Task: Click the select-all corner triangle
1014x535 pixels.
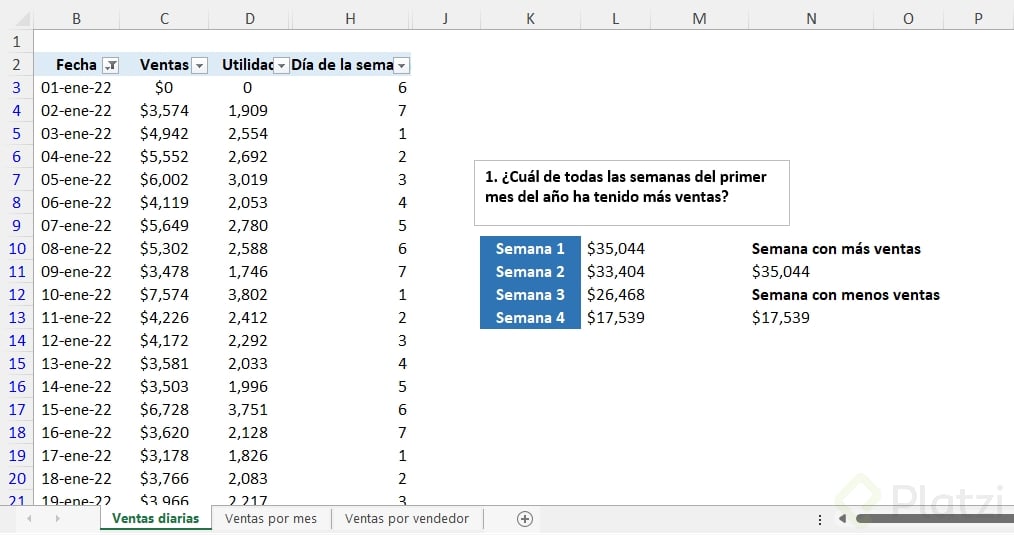Action: pos(22,19)
